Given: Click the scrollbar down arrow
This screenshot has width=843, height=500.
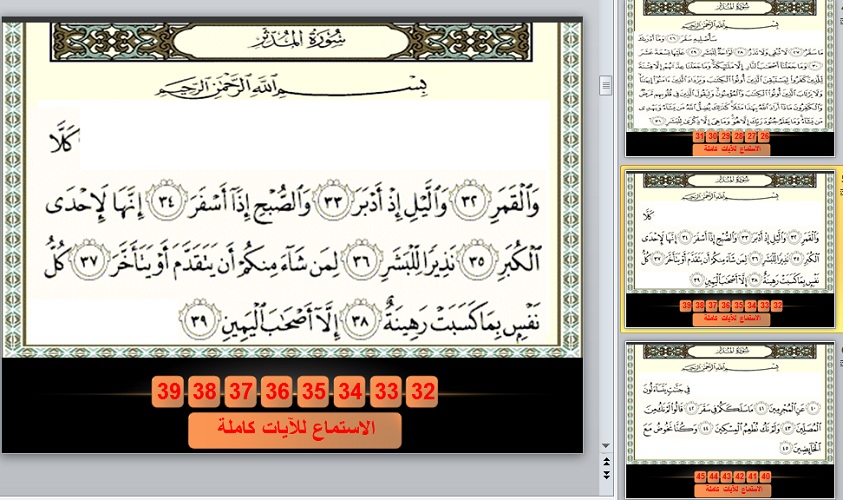Looking at the screenshot, I should click(x=606, y=446).
